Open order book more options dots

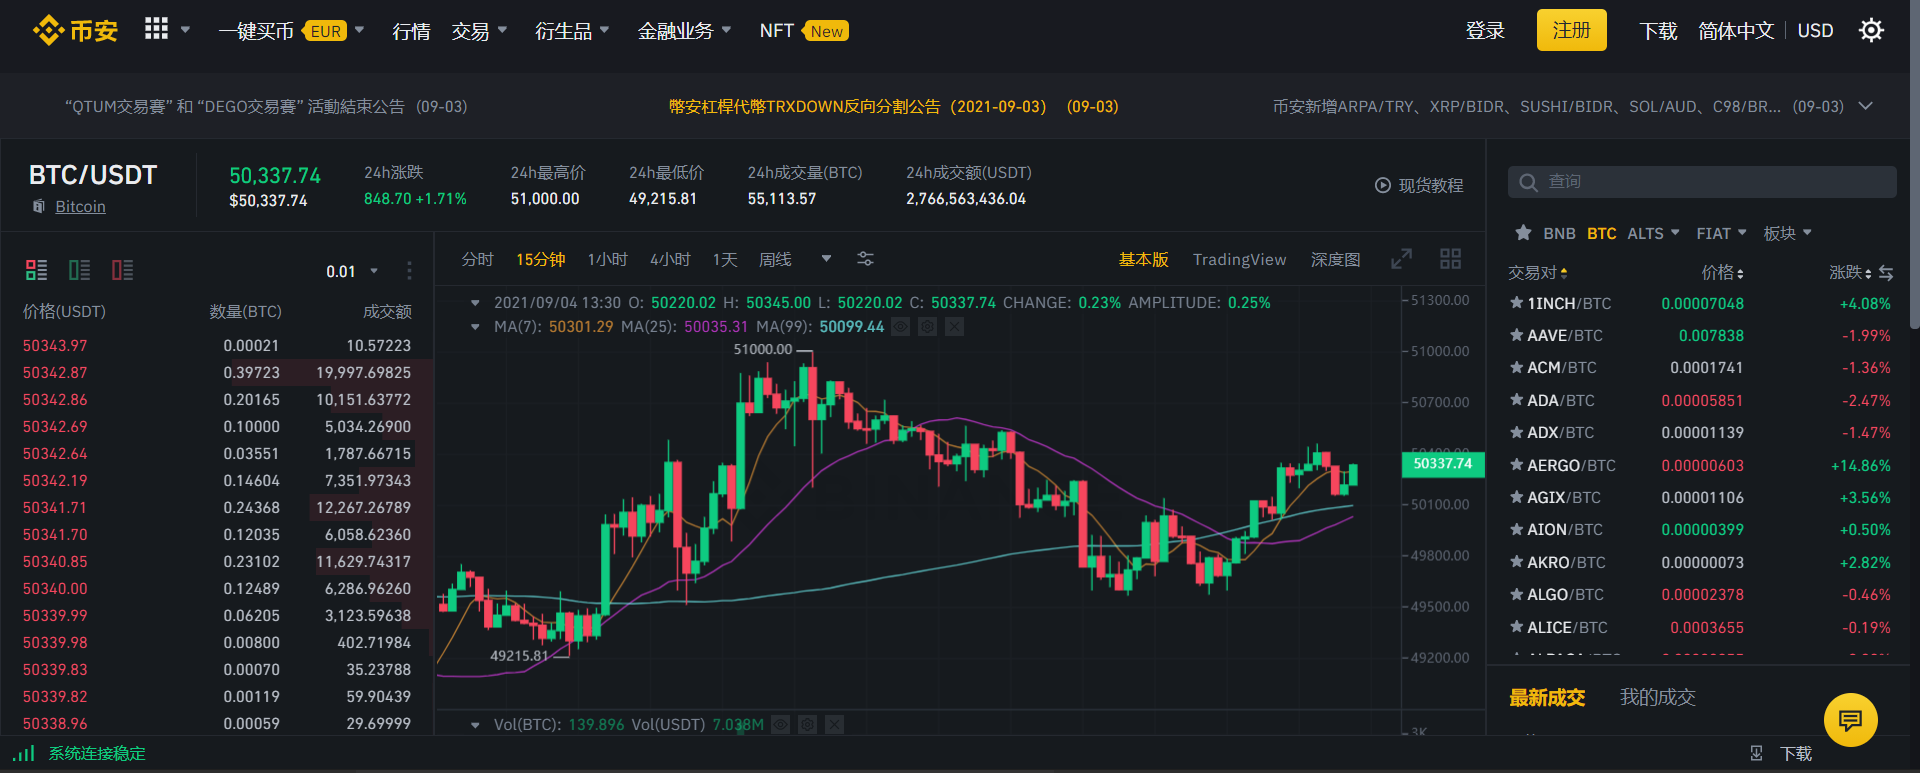pos(409,271)
